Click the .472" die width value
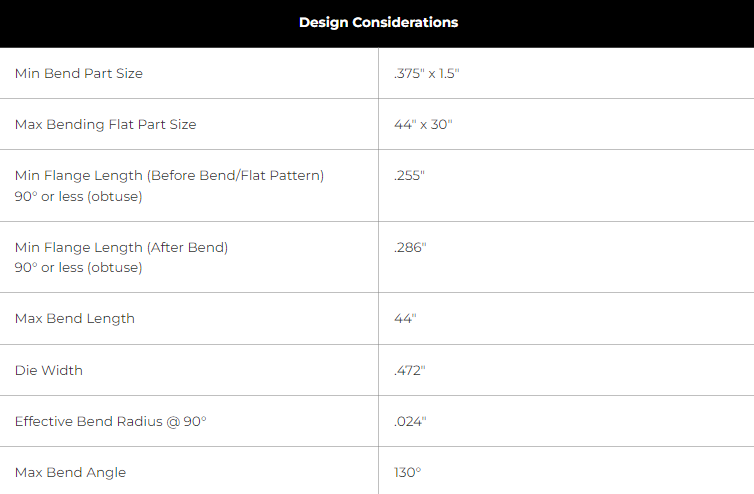The height and width of the screenshot is (494, 754). pyautogui.click(x=410, y=370)
